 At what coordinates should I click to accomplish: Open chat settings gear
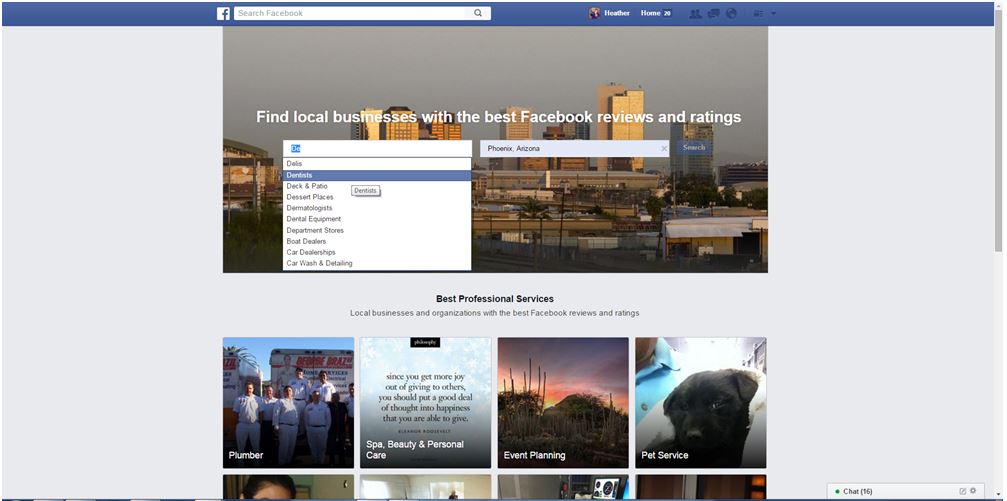coord(973,491)
